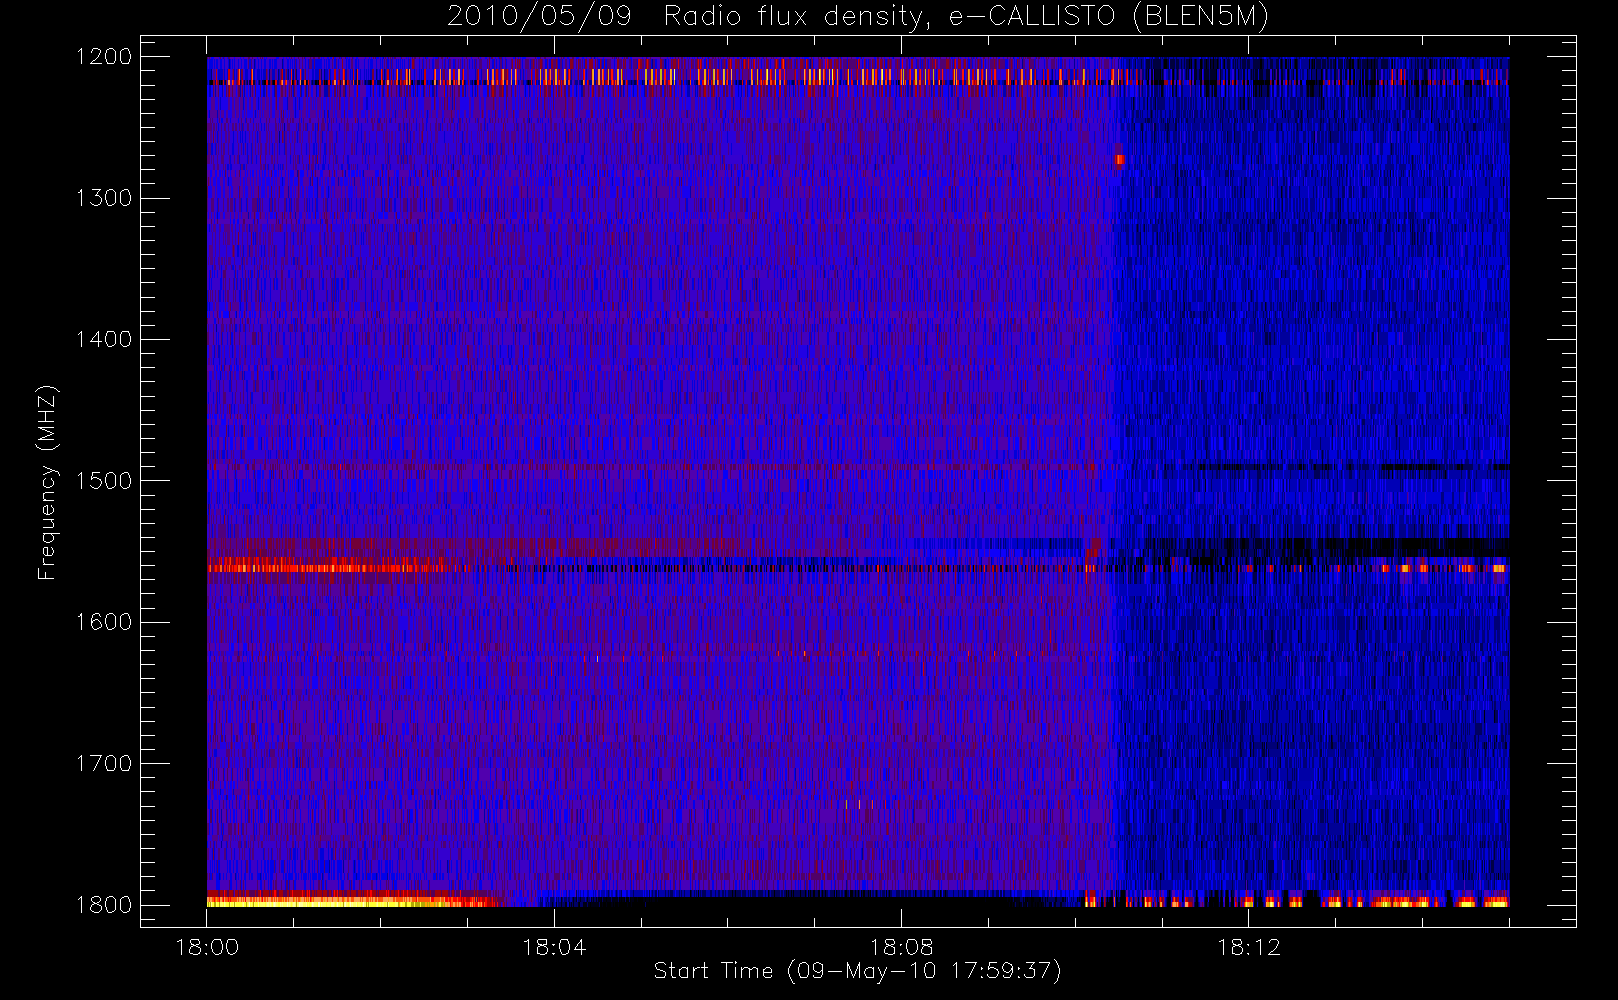Click the 18:04 time axis label
Viewport: 1618px width, 1000px height.
coord(554,947)
